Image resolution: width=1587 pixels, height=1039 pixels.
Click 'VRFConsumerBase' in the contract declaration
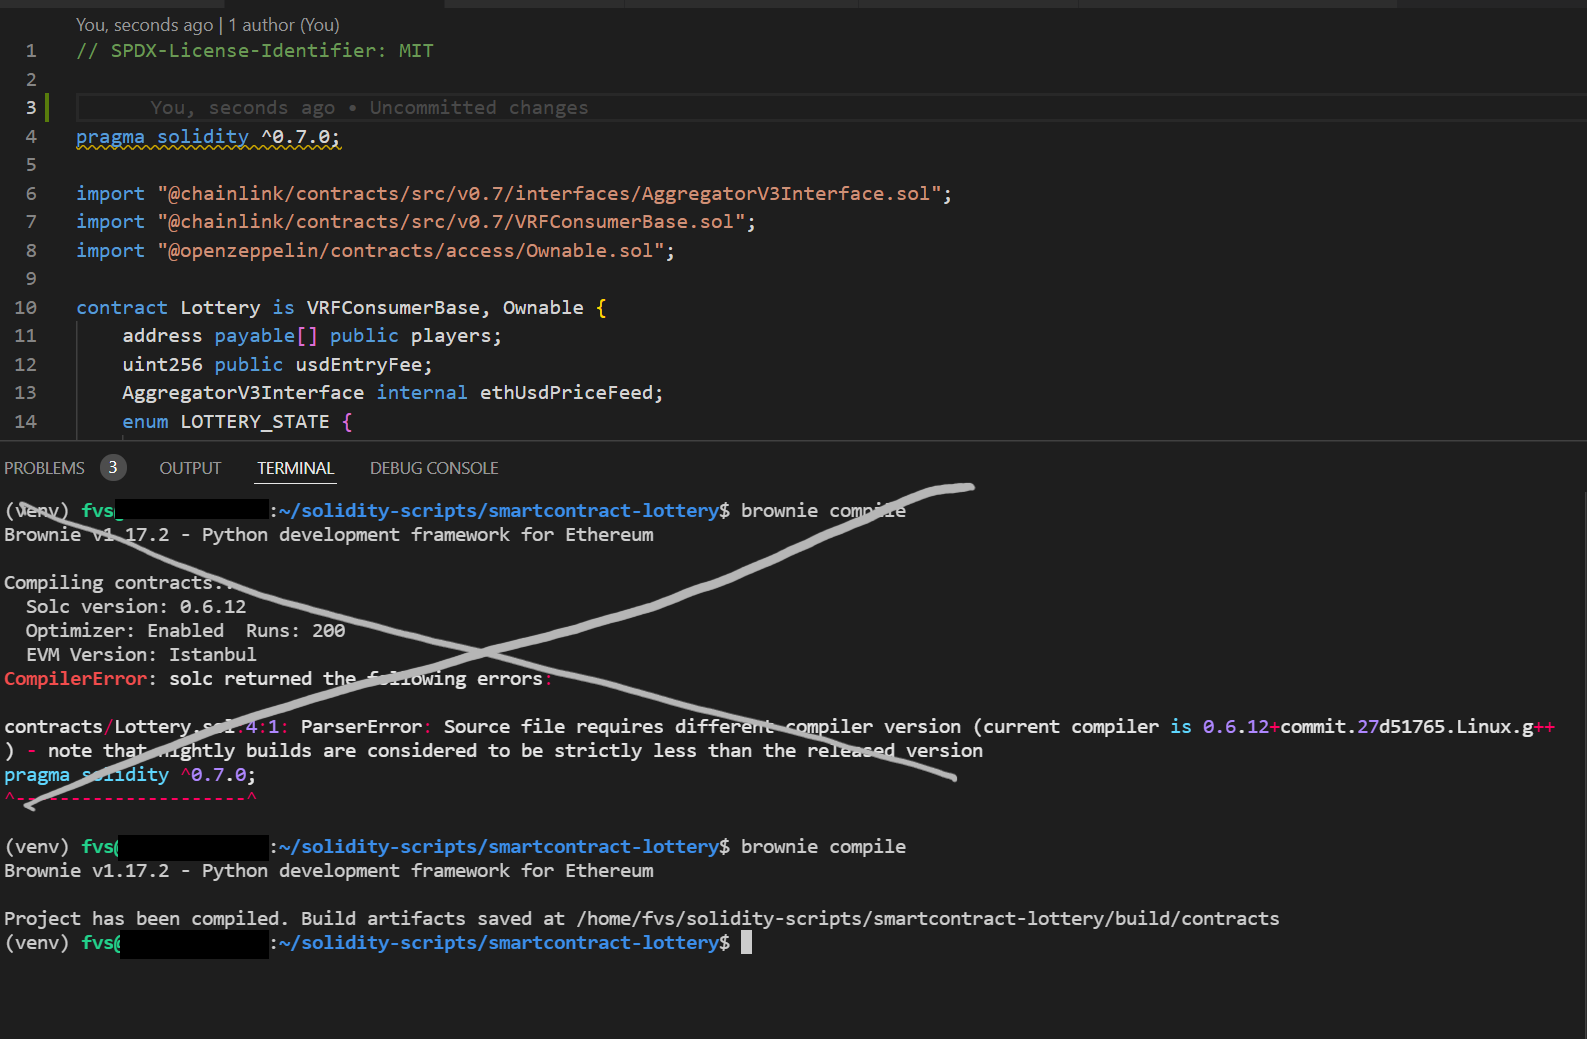point(392,308)
